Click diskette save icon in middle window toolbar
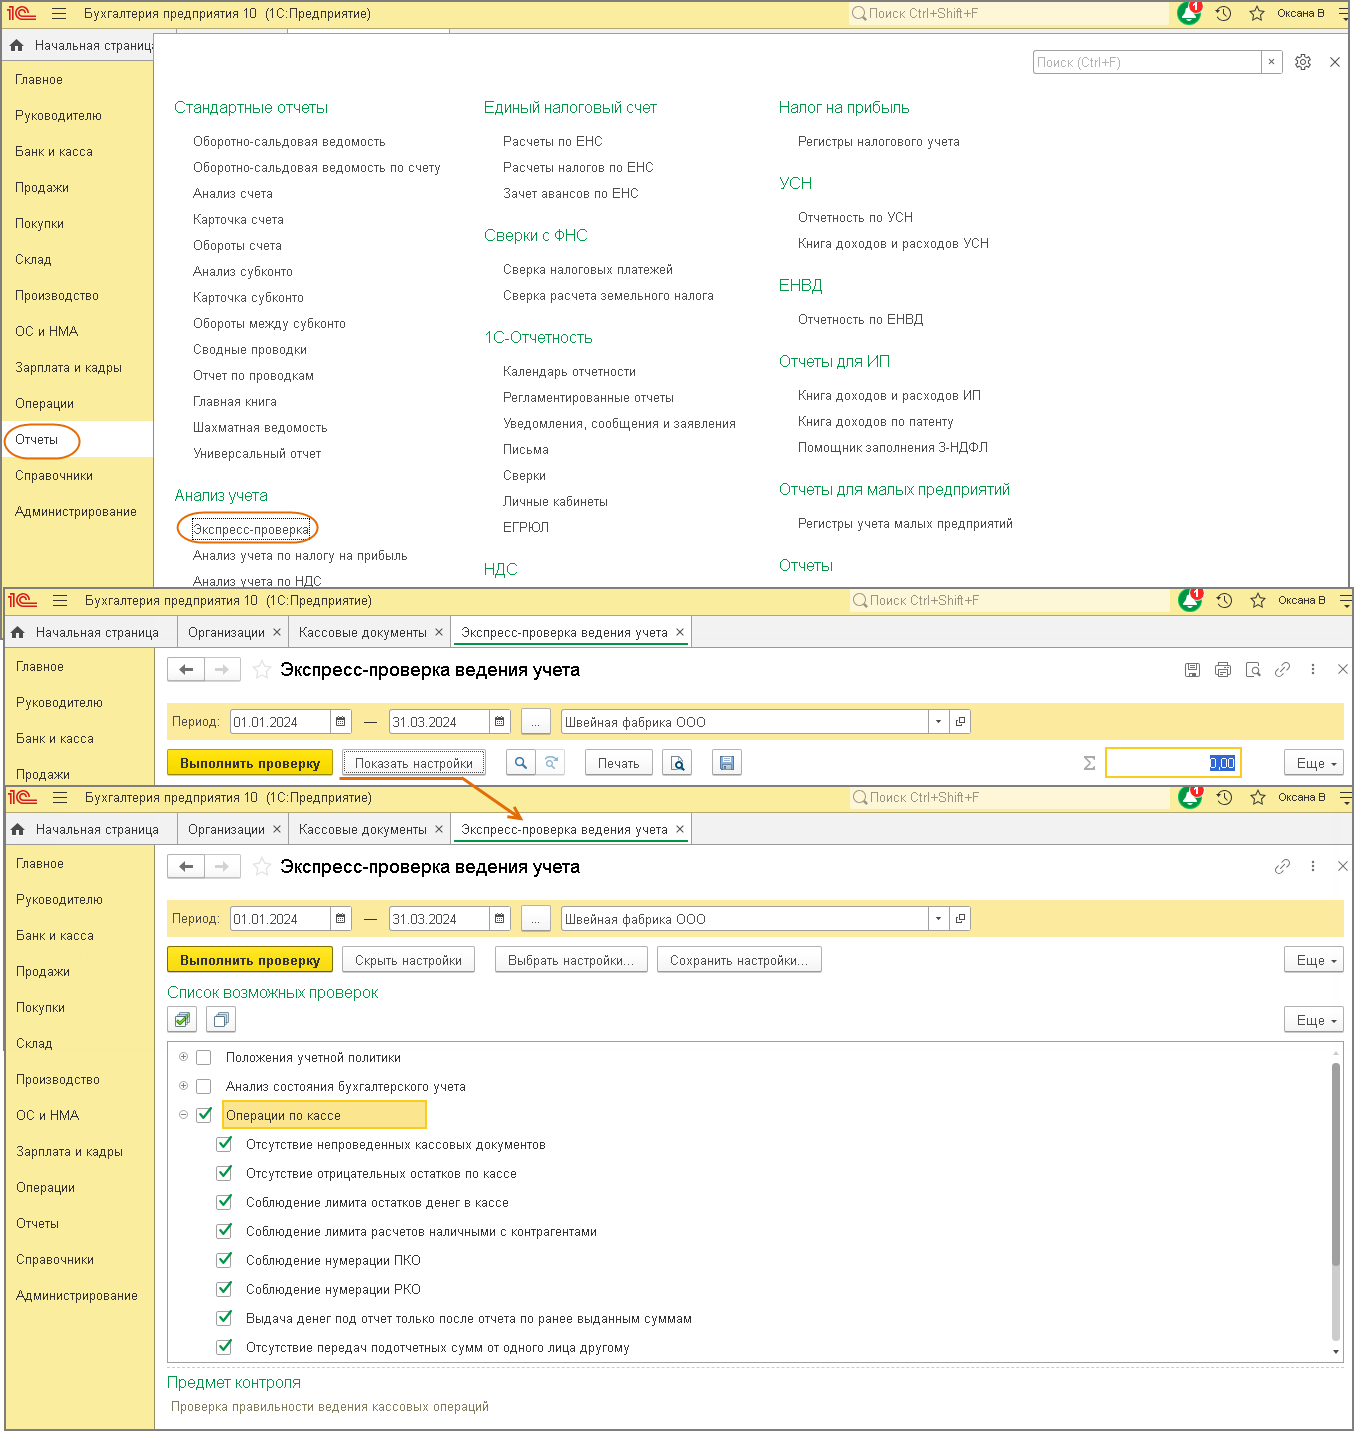Screen dimensions: 1355x1434 pyautogui.click(x=727, y=763)
